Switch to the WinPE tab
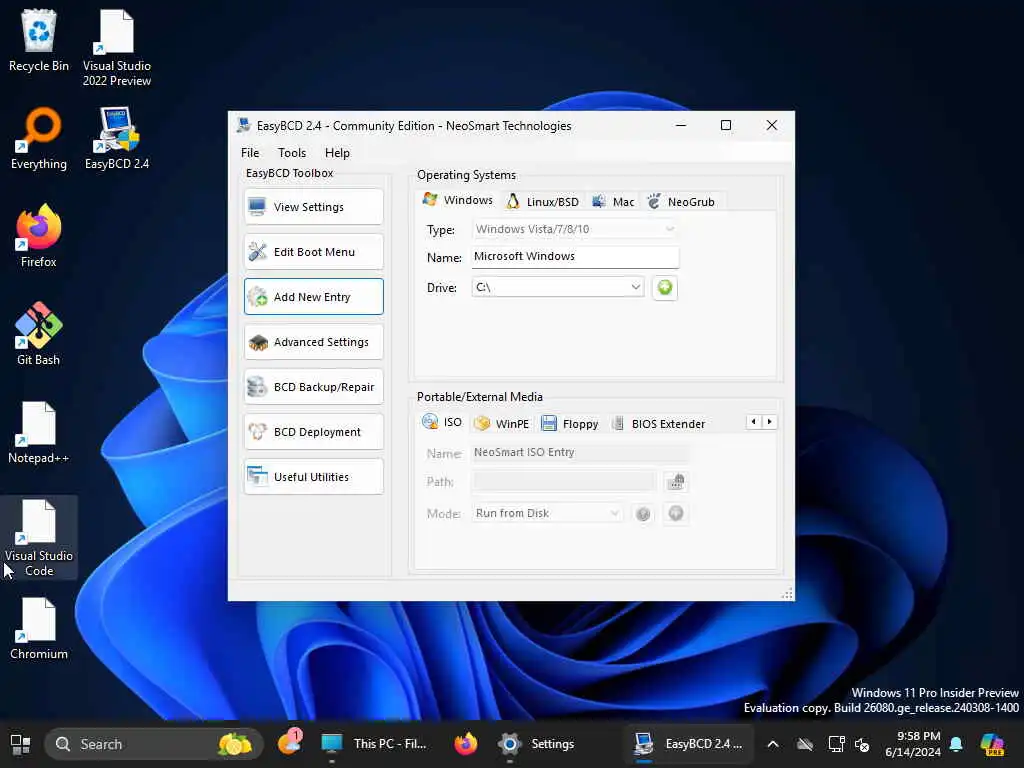Image resolution: width=1024 pixels, height=768 pixels. pyautogui.click(x=501, y=424)
